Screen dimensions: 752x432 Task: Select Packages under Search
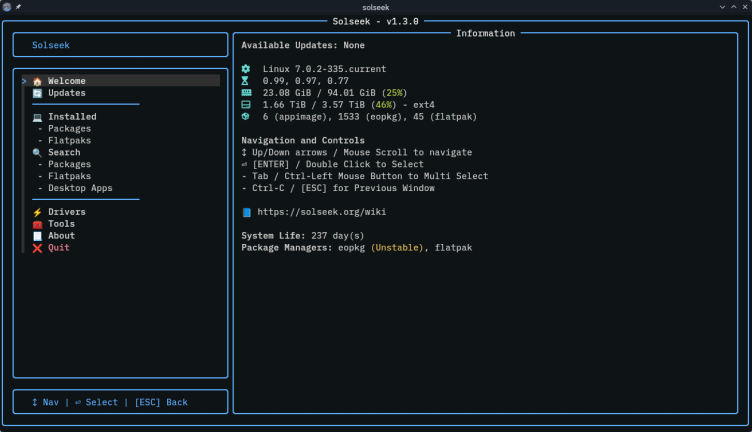pyautogui.click(x=70, y=164)
